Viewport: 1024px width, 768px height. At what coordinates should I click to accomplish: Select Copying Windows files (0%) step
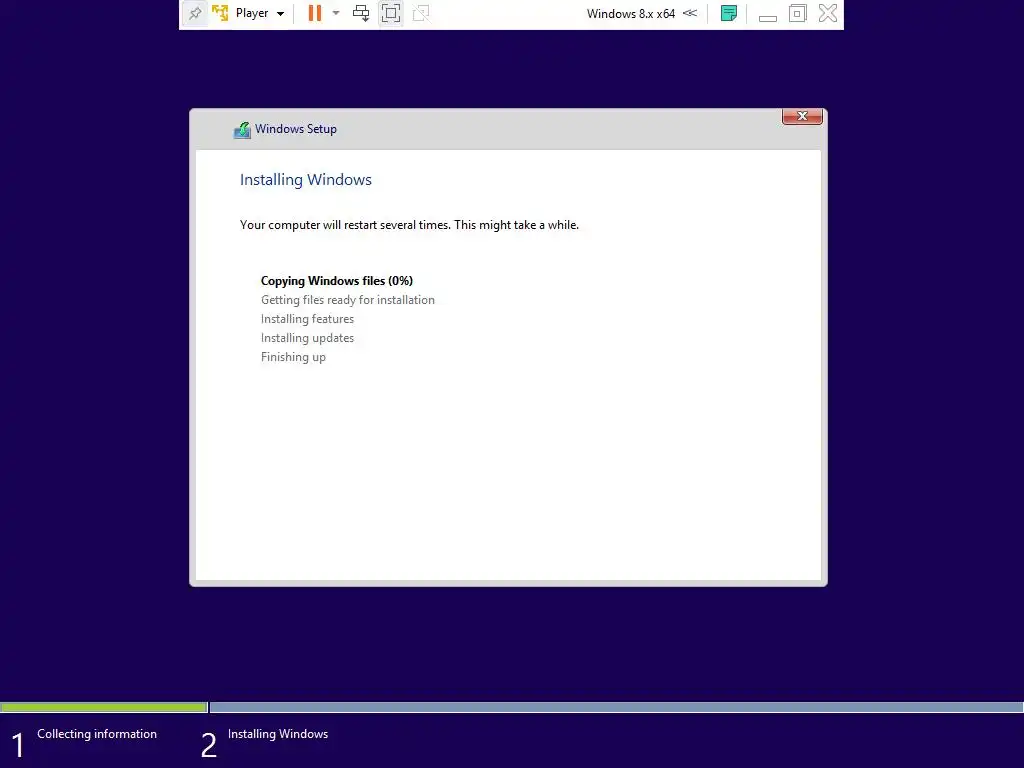pyautogui.click(x=337, y=281)
